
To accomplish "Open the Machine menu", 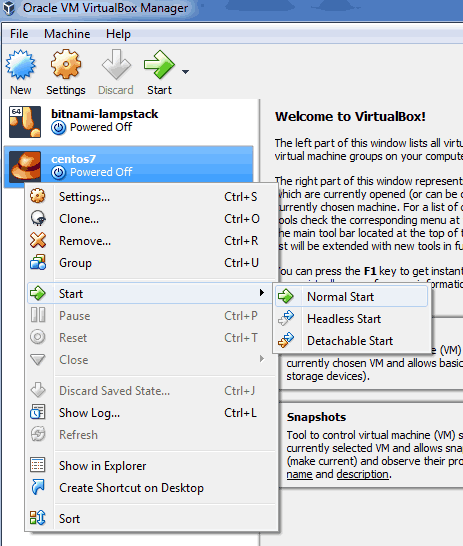I will point(67,34).
